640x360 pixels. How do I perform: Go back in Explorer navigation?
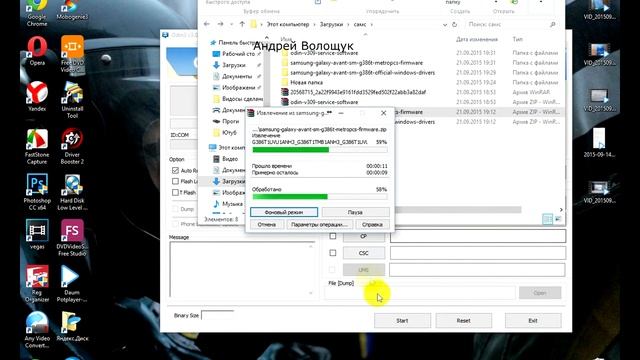click(207, 24)
